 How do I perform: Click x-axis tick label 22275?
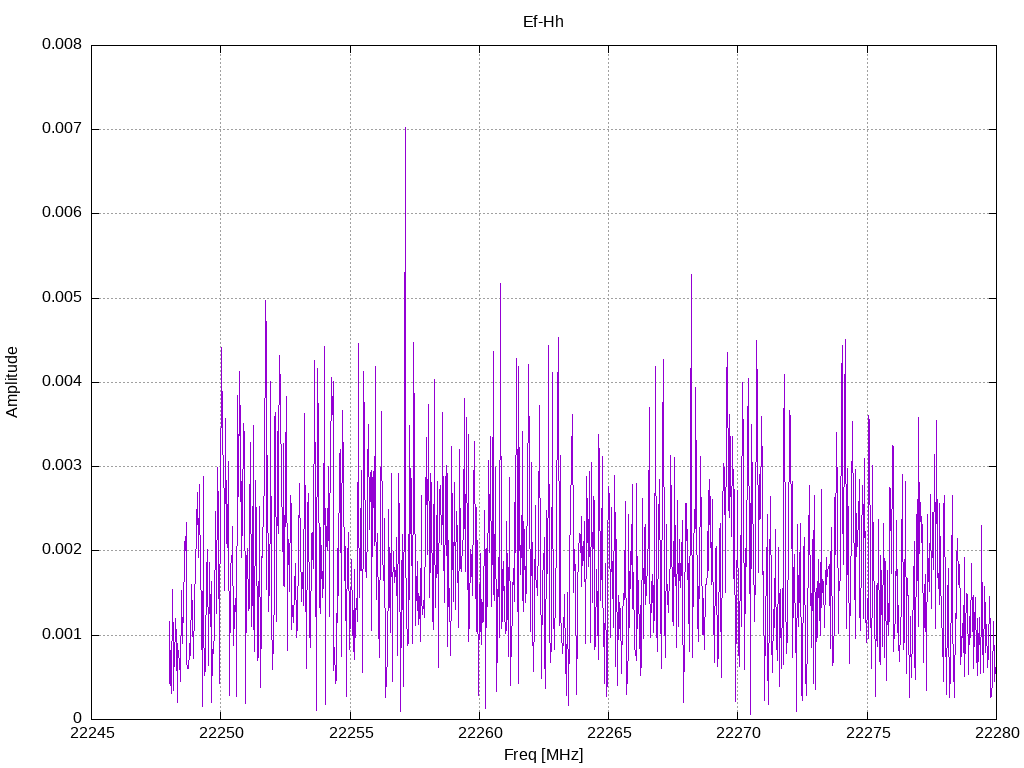(868, 733)
